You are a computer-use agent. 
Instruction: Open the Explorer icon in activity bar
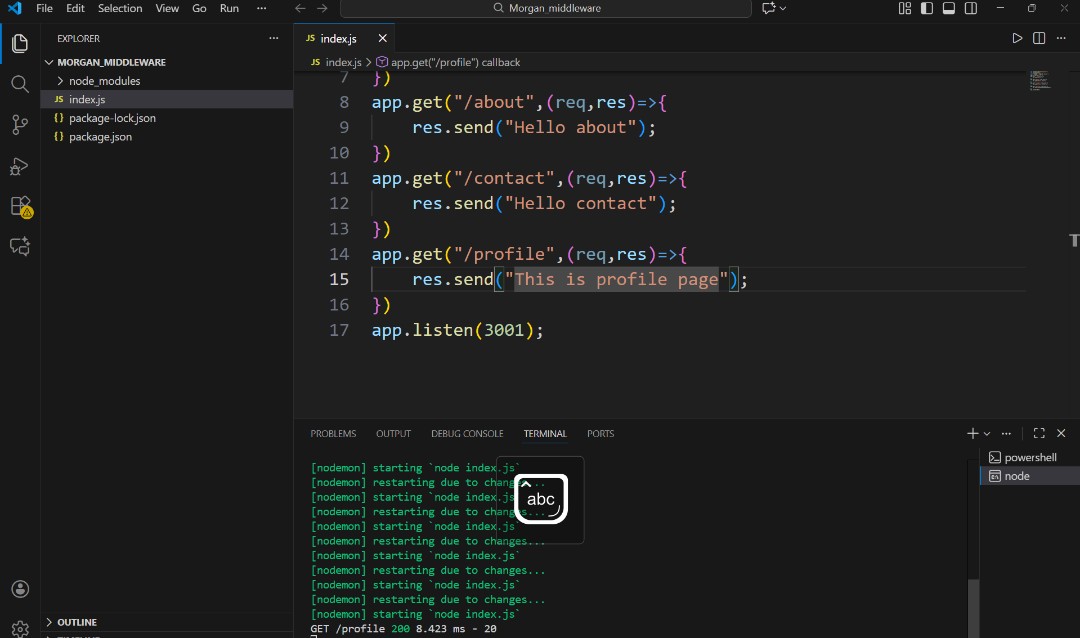pyautogui.click(x=19, y=43)
